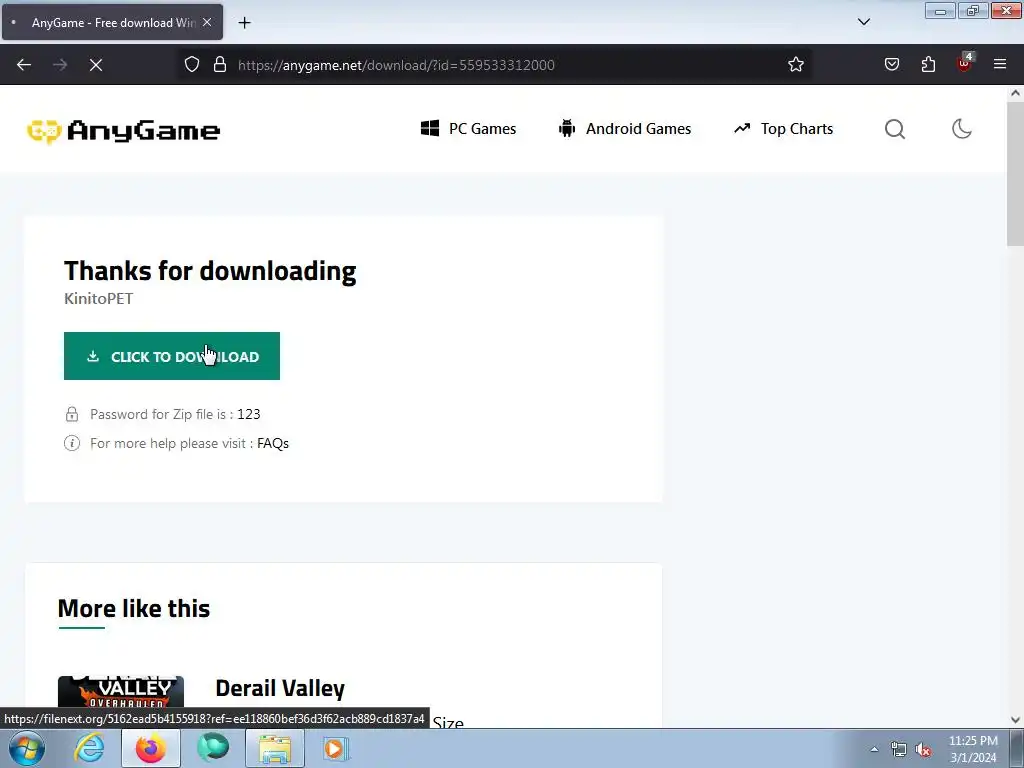This screenshot has height=768, width=1024.
Task: Click the KinitoPET game name
Action: 99,298
